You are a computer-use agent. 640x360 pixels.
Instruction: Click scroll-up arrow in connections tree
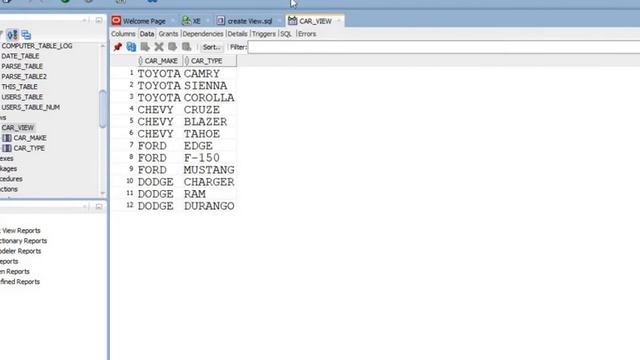click(x=102, y=46)
